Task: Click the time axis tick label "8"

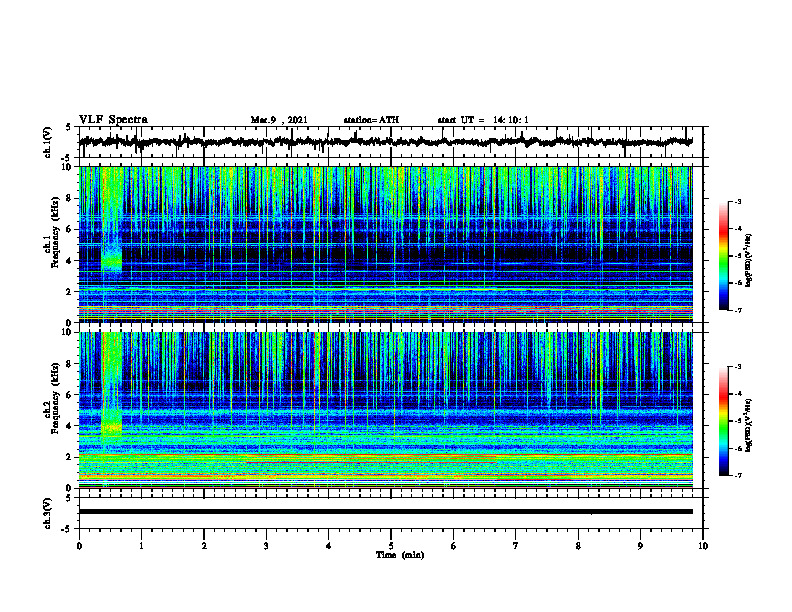Action: click(x=578, y=546)
